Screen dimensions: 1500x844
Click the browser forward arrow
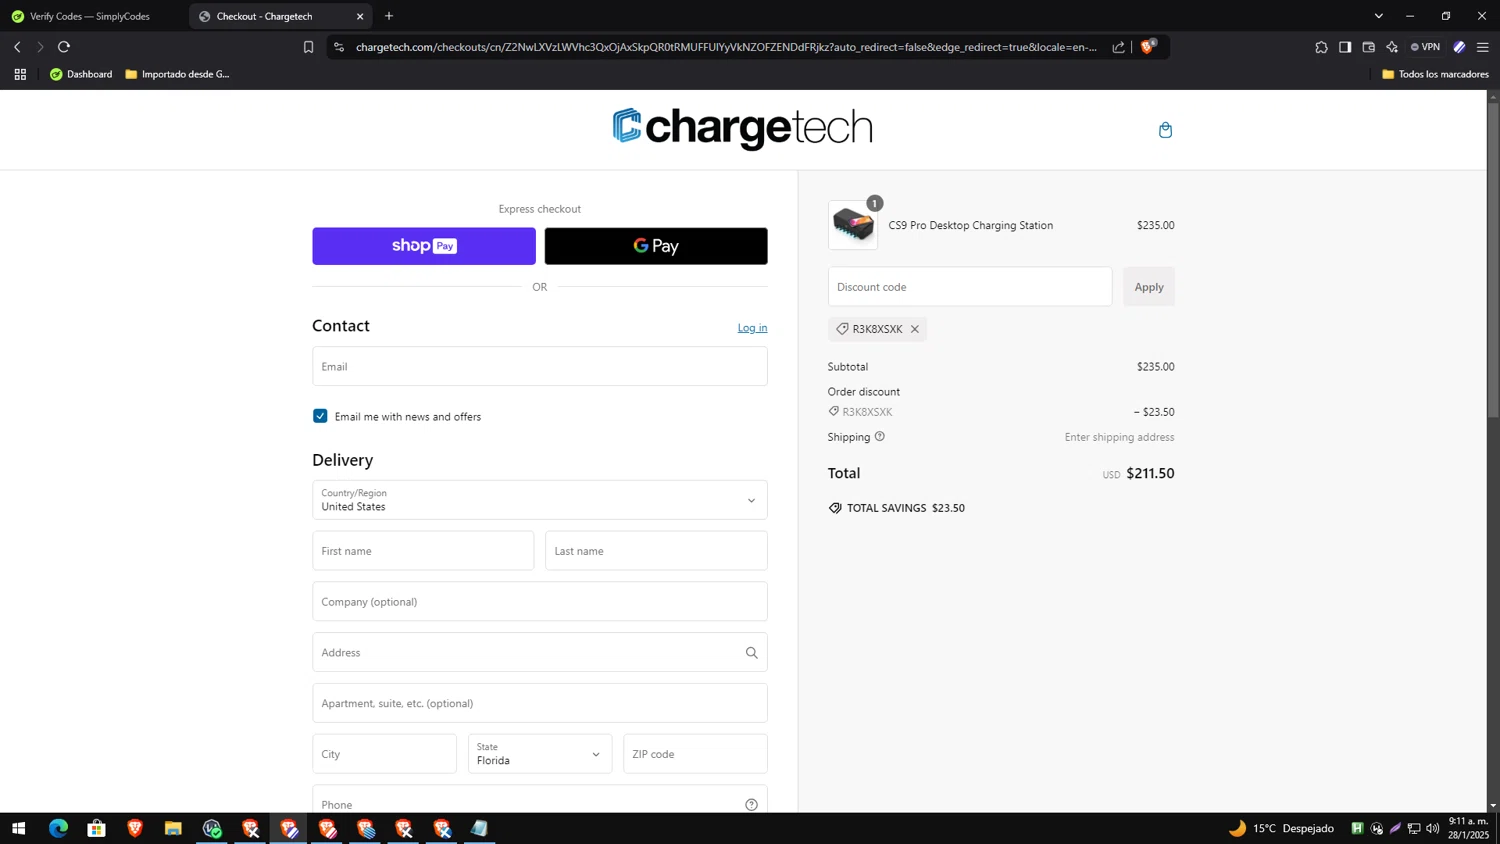[x=40, y=47]
